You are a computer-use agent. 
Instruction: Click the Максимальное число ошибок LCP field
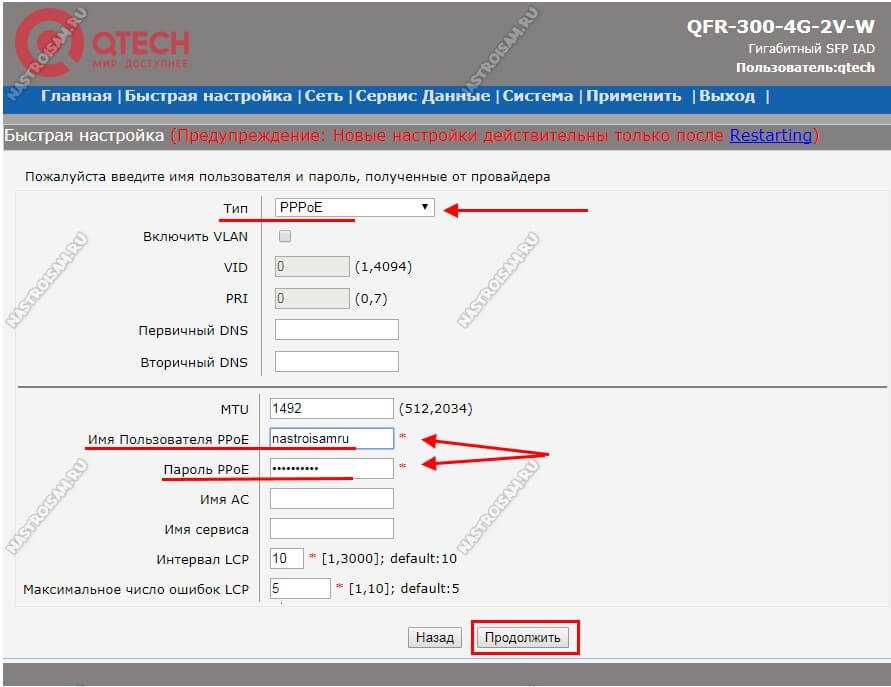[300, 588]
